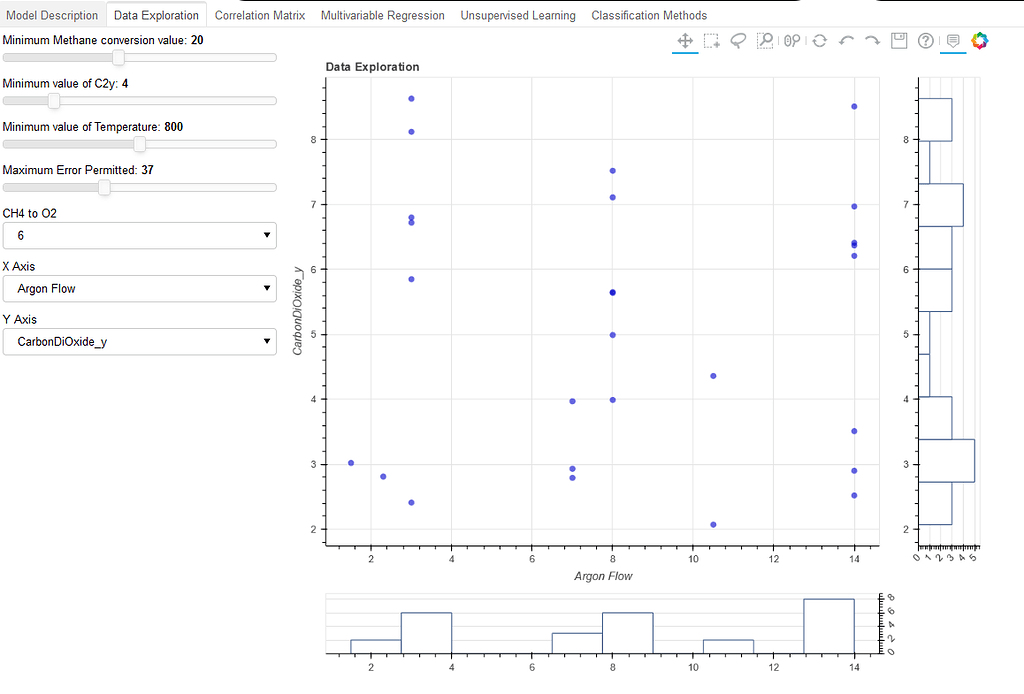The width and height of the screenshot is (1024, 694).
Task: Switch to the Correlation Matrix tab
Action: point(259,15)
